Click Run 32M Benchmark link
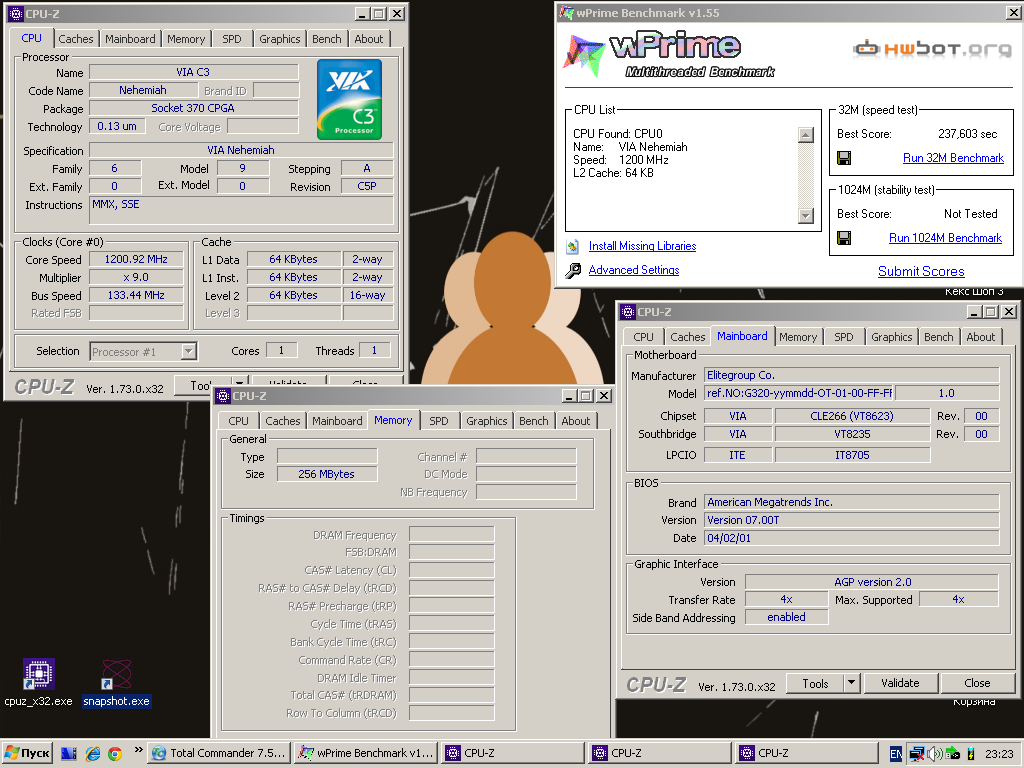1024x768 pixels. (x=953, y=158)
